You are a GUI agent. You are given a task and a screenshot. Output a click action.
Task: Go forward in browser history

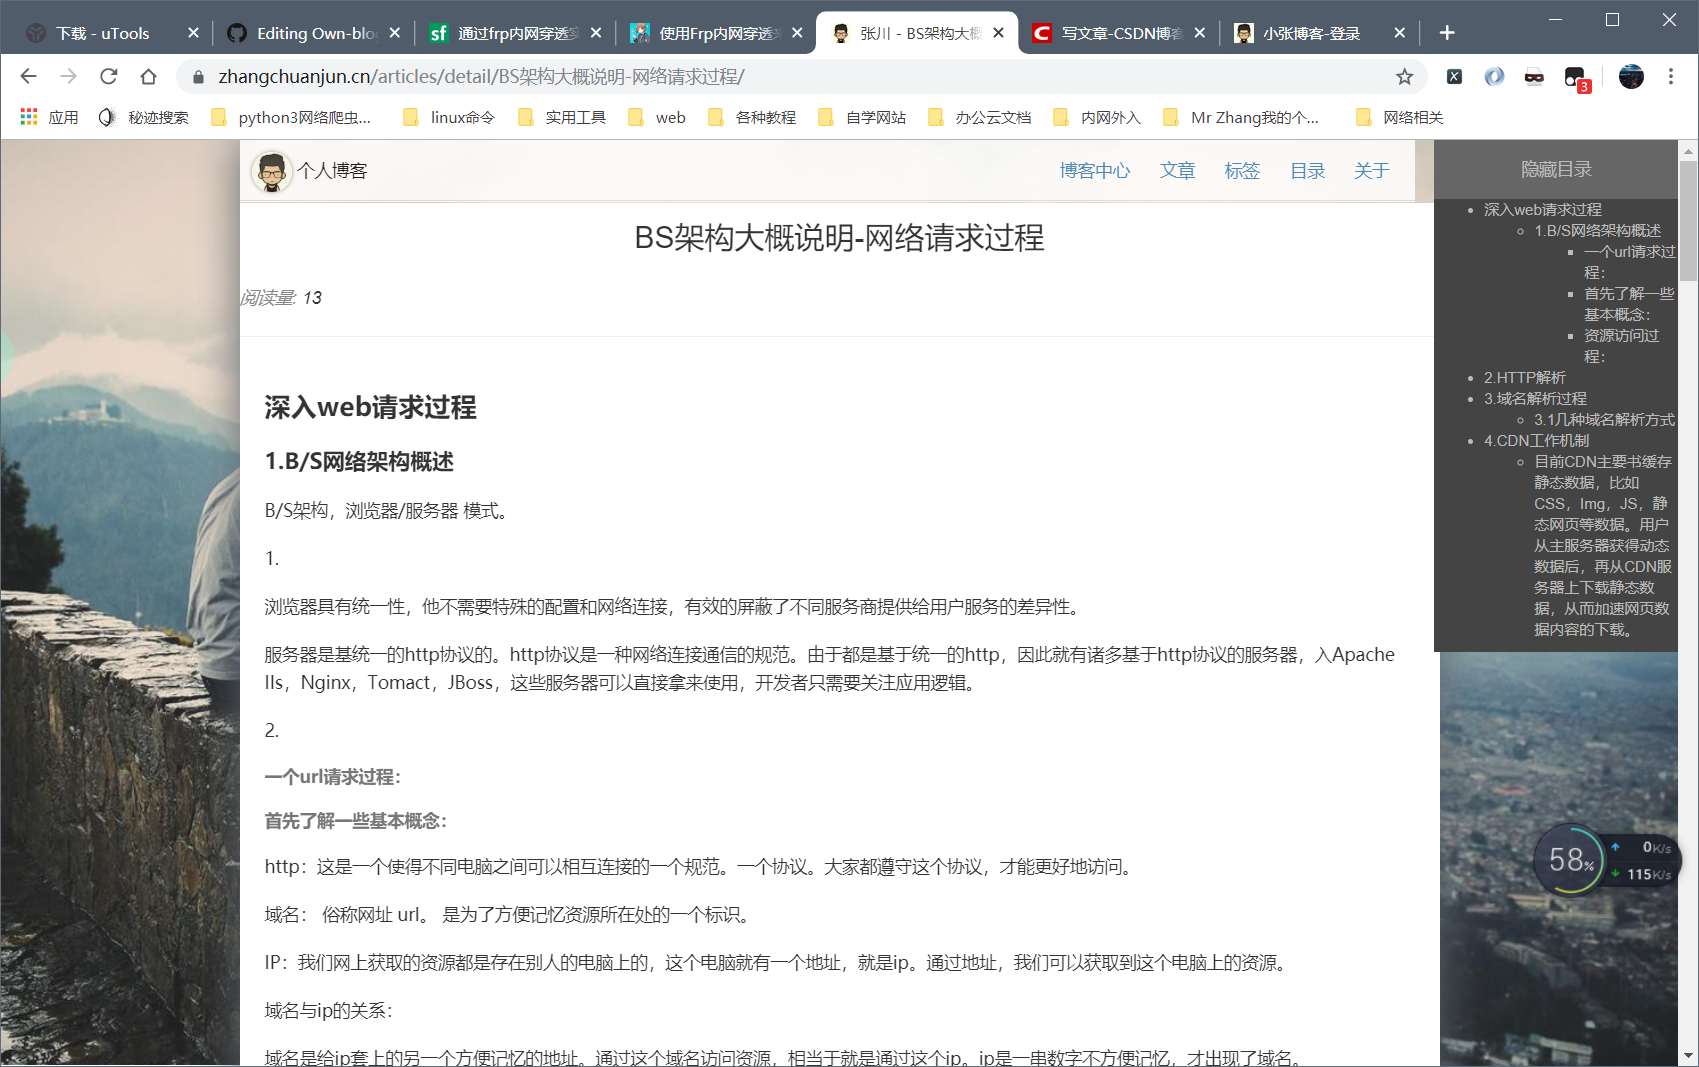pos(68,76)
